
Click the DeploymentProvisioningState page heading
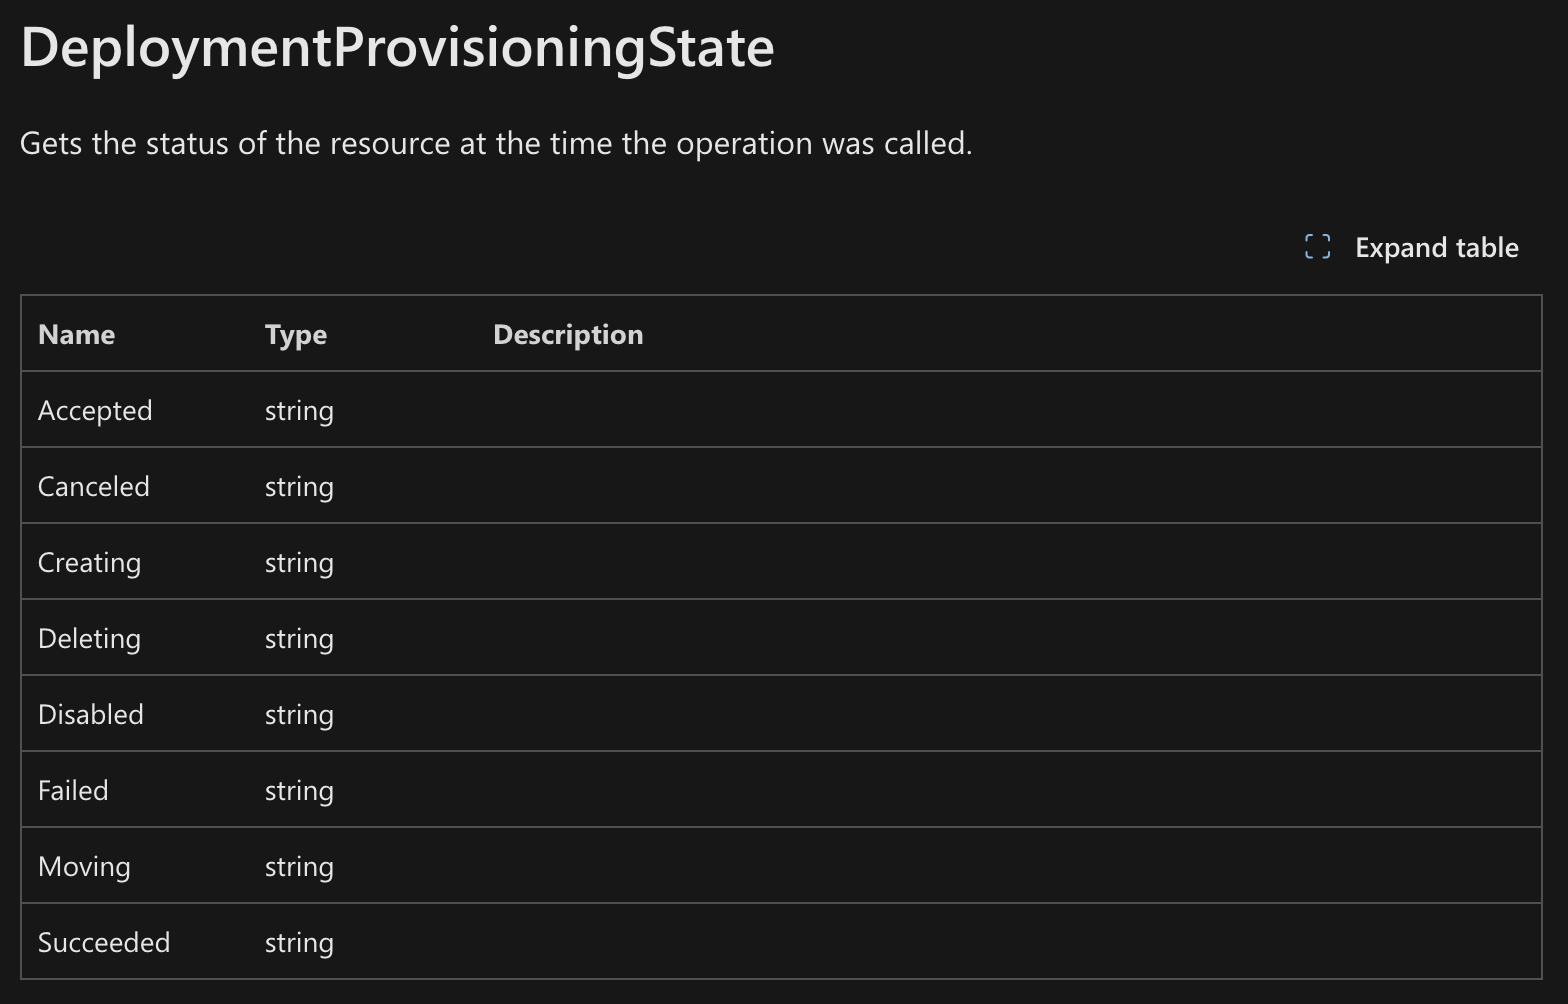397,47
